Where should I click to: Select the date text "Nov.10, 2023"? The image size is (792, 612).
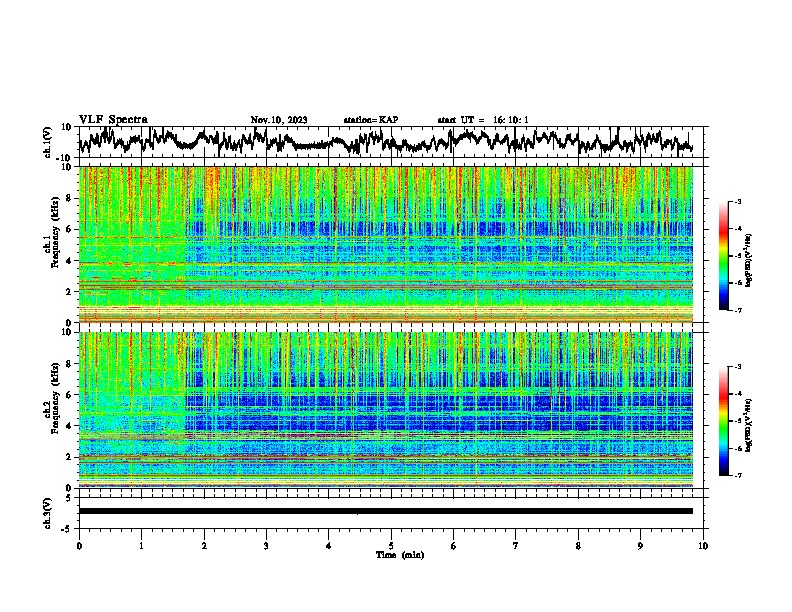click(279, 120)
